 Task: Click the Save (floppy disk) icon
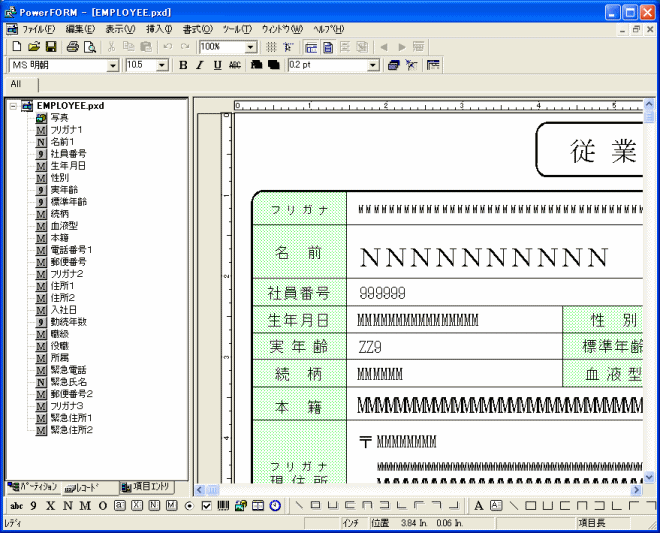coord(50,47)
